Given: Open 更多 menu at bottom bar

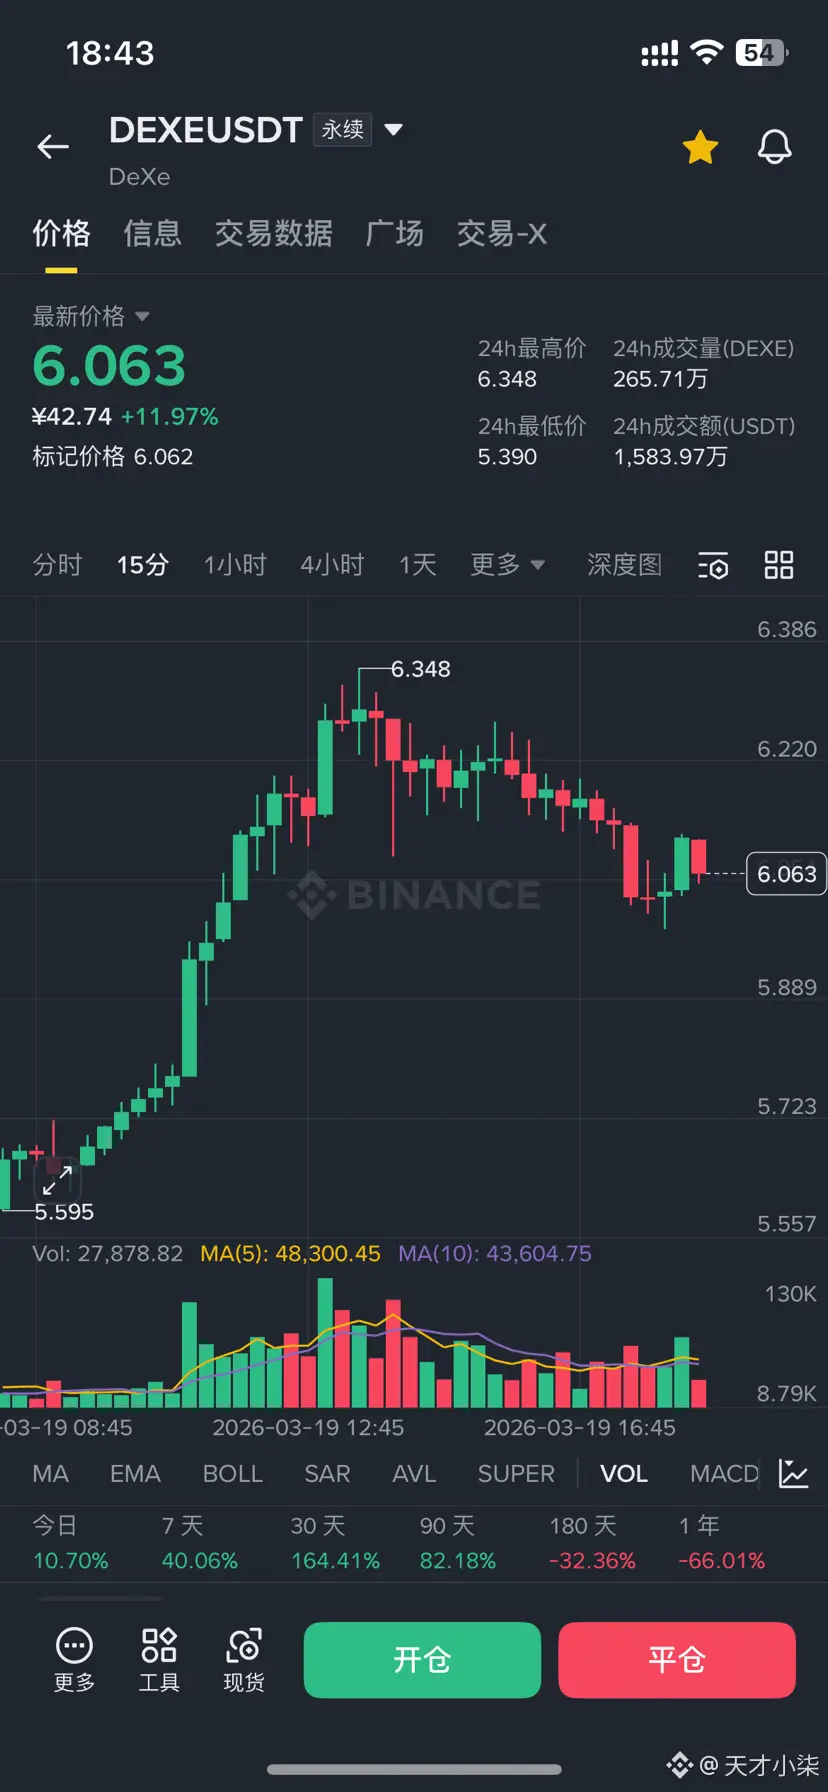Looking at the screenshot, I should click(74, 1661).
